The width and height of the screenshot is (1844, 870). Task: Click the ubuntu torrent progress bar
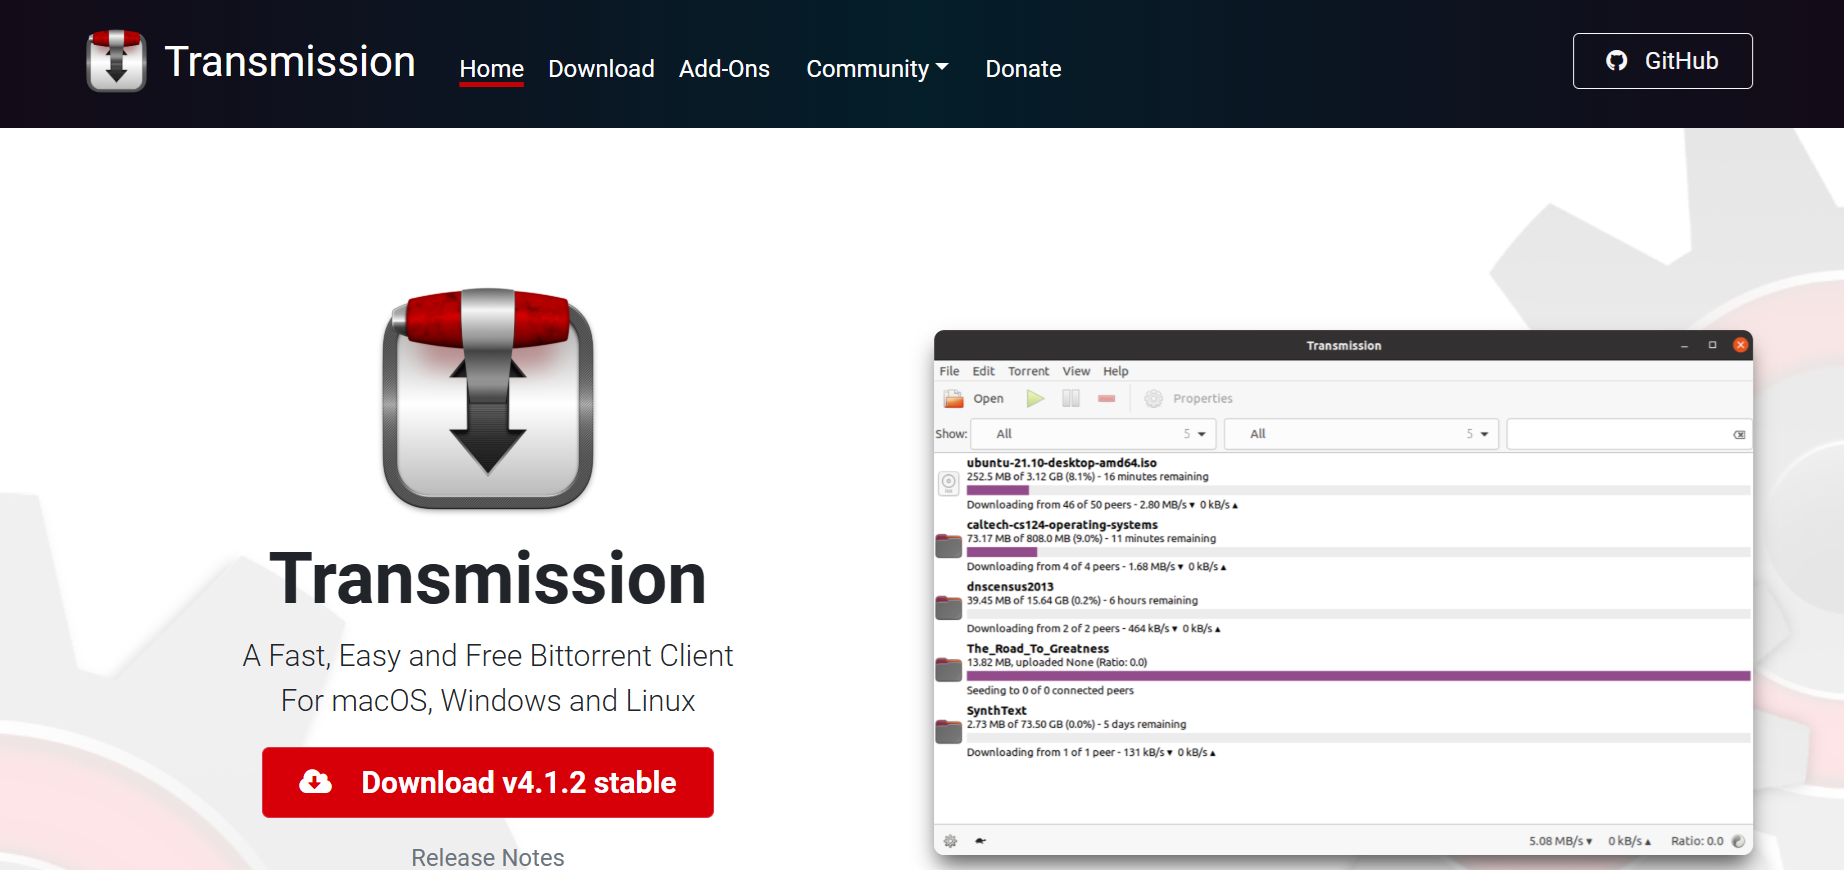click(1358, 490)
